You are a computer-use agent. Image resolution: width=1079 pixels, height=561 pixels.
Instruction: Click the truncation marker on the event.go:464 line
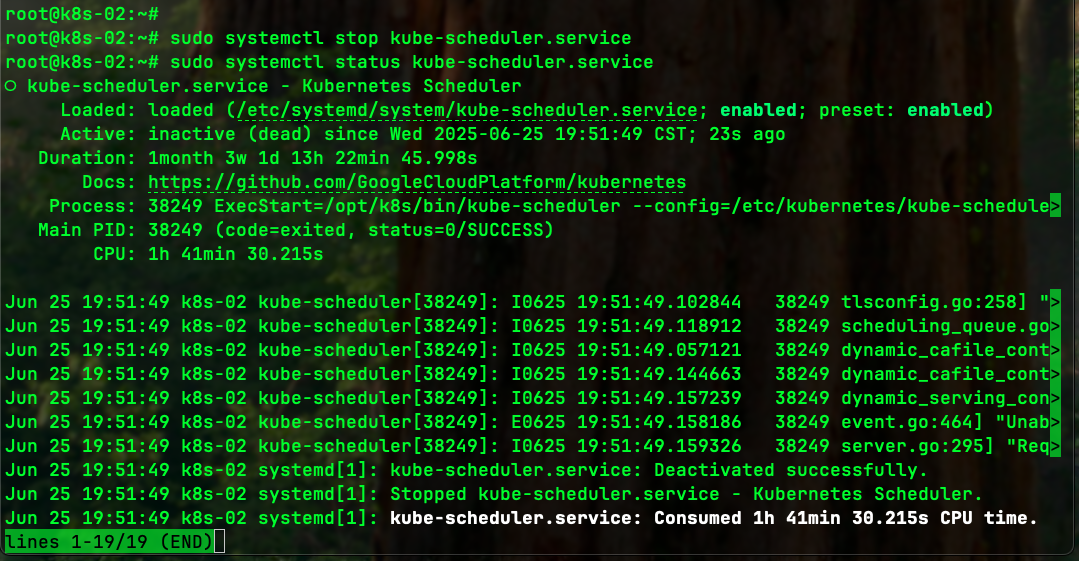tap(1055, 422)
